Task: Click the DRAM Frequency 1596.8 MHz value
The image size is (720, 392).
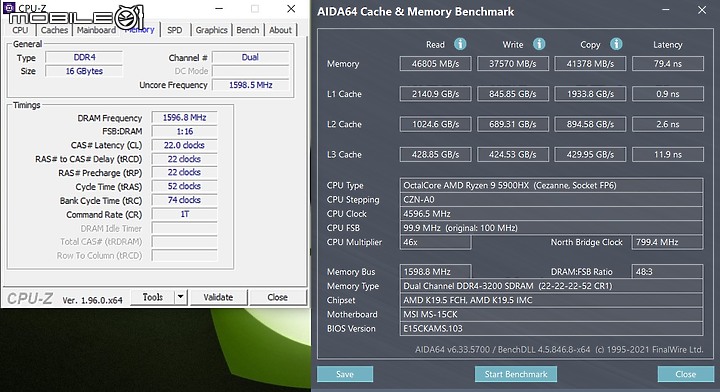Action: click(x=184, y=118)
